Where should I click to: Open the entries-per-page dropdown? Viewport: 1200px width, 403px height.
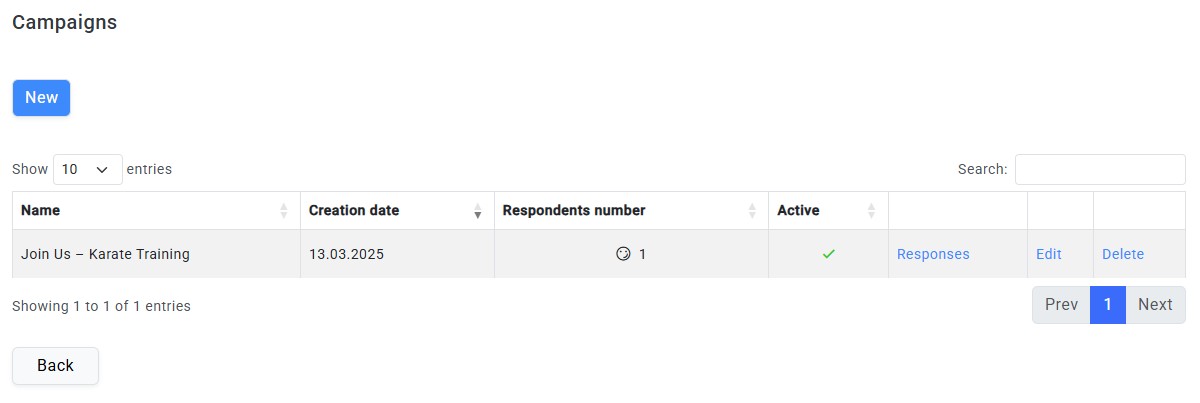coord(87,169)
